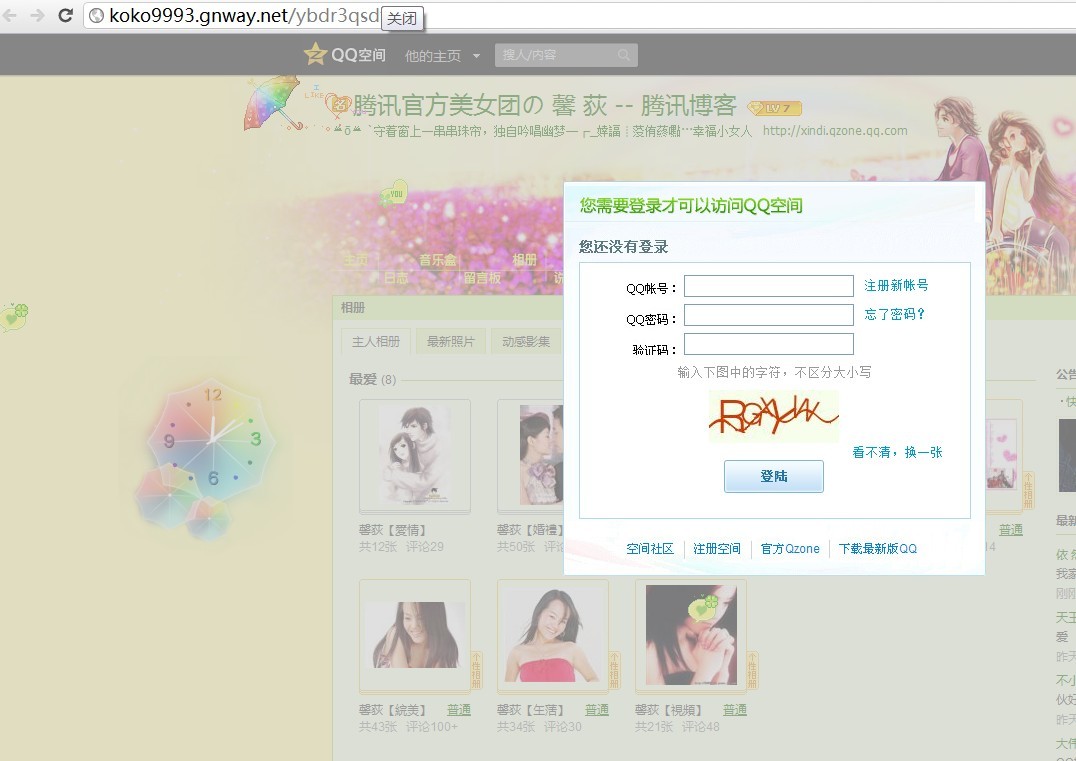Open the 音乐盒 navigation tab
The width and height of the screenshot is (1076, 761).
(x=438, y=259)
